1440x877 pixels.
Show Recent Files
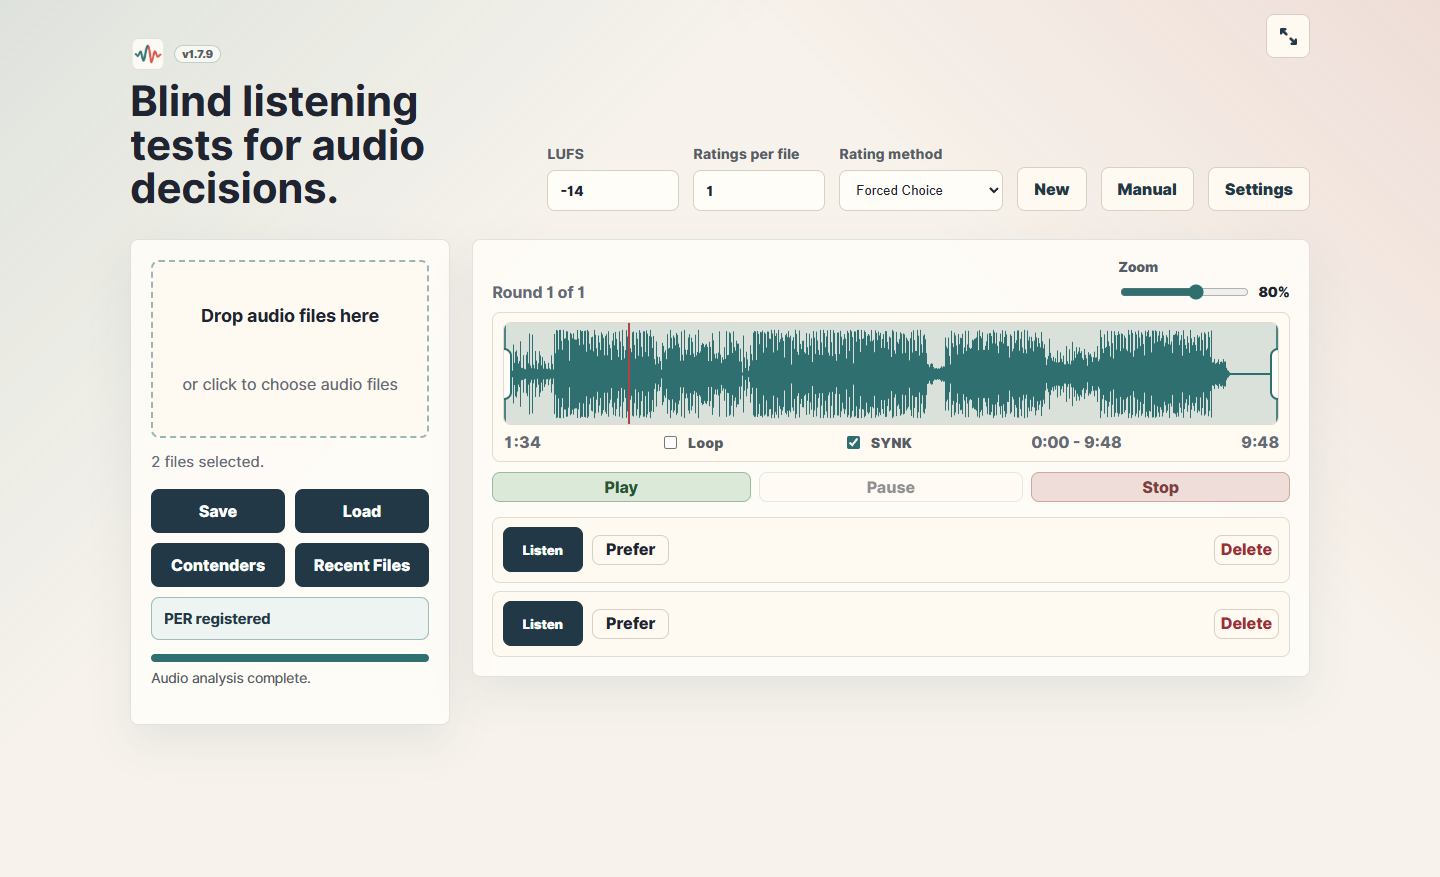(x=362, y=565)
